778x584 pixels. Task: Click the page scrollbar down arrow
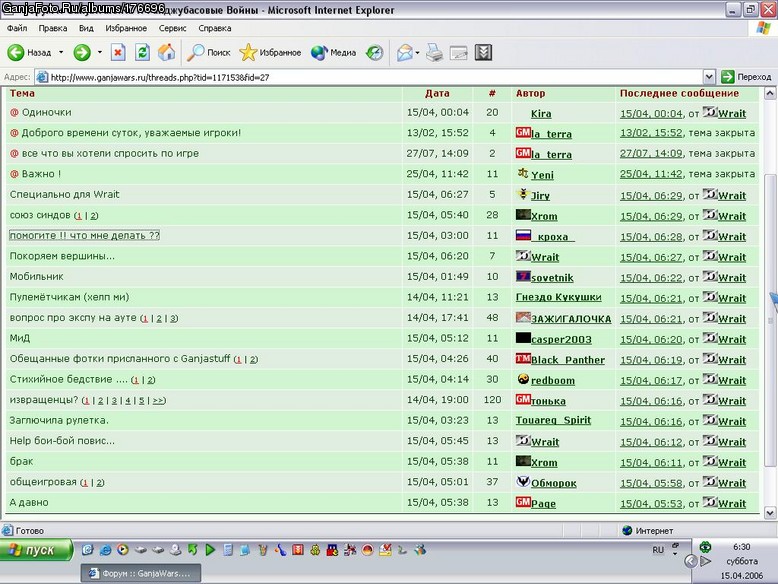[x=770, y=513]
